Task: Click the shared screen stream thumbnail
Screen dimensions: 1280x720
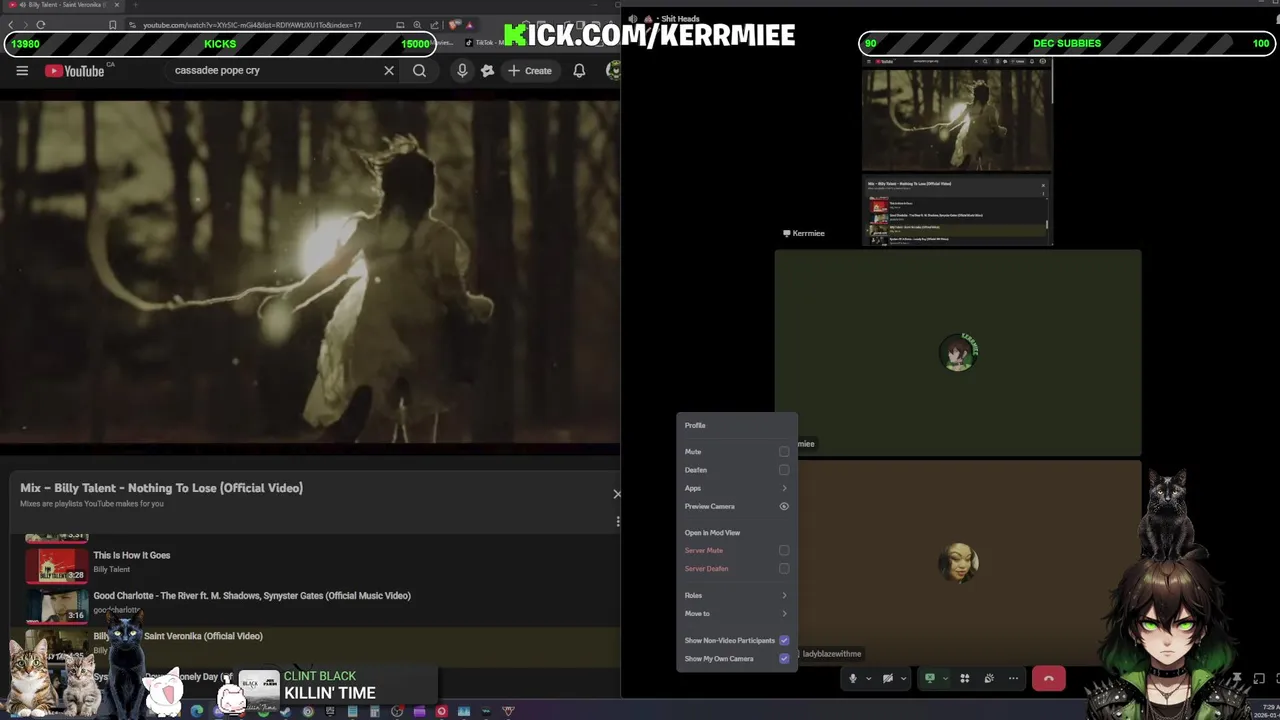Action: point(957,151)
